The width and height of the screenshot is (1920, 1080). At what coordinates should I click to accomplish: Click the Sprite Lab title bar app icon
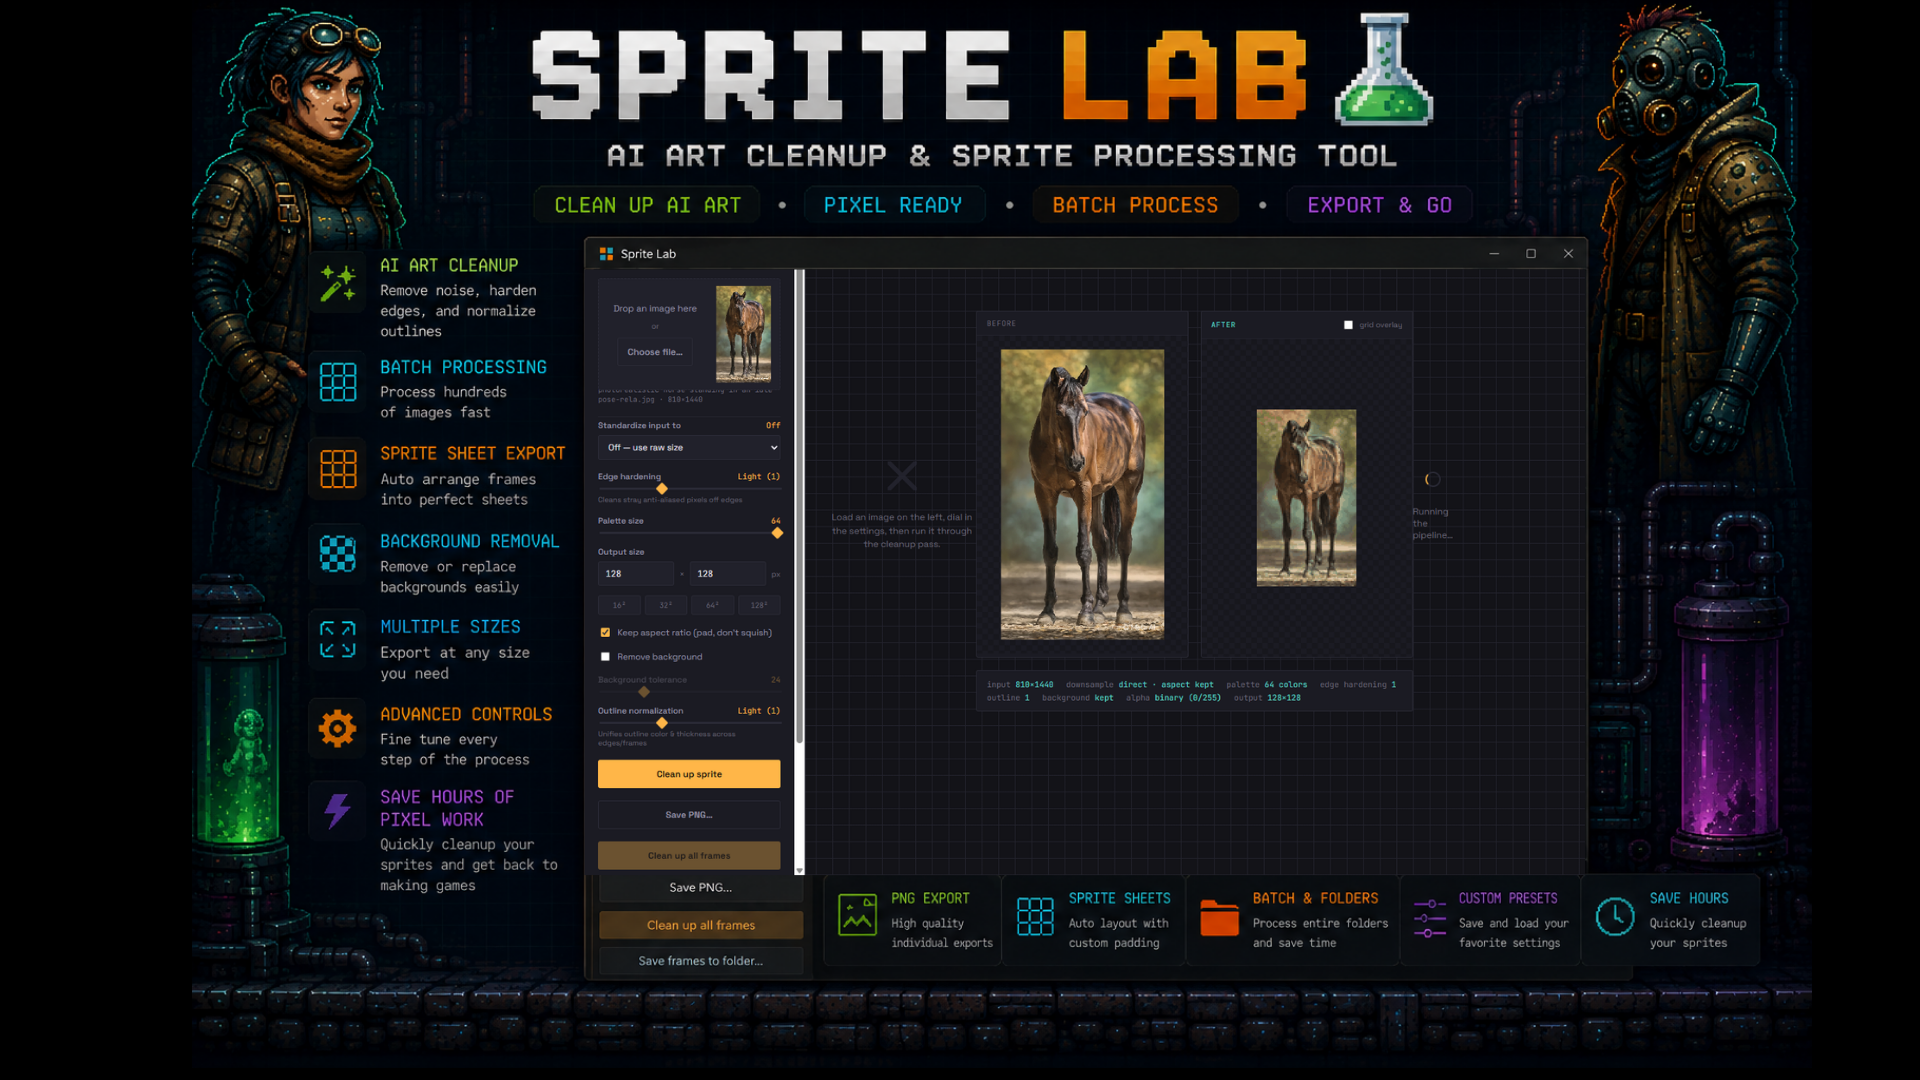click(x=606, y=254)
